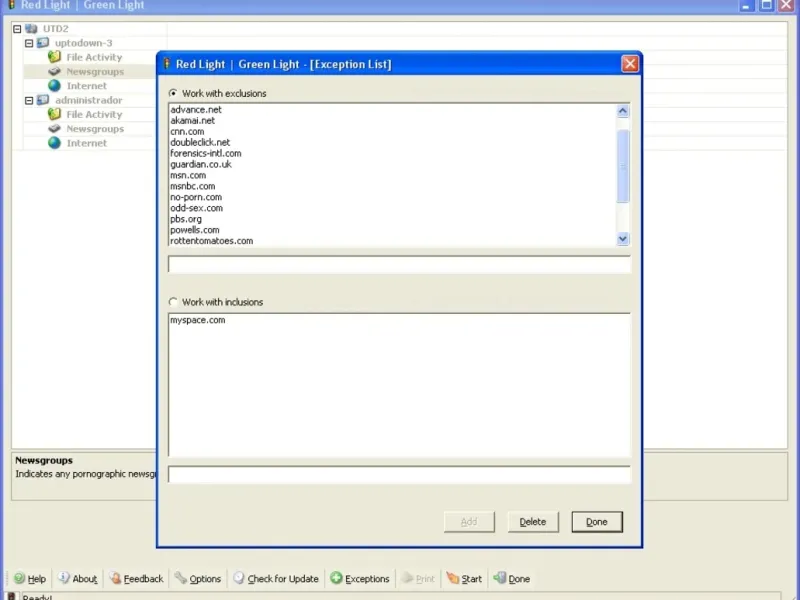The width and height of the screenshot is (800, 600).
Task: Click the About info icon
Action: pos(64,578)
